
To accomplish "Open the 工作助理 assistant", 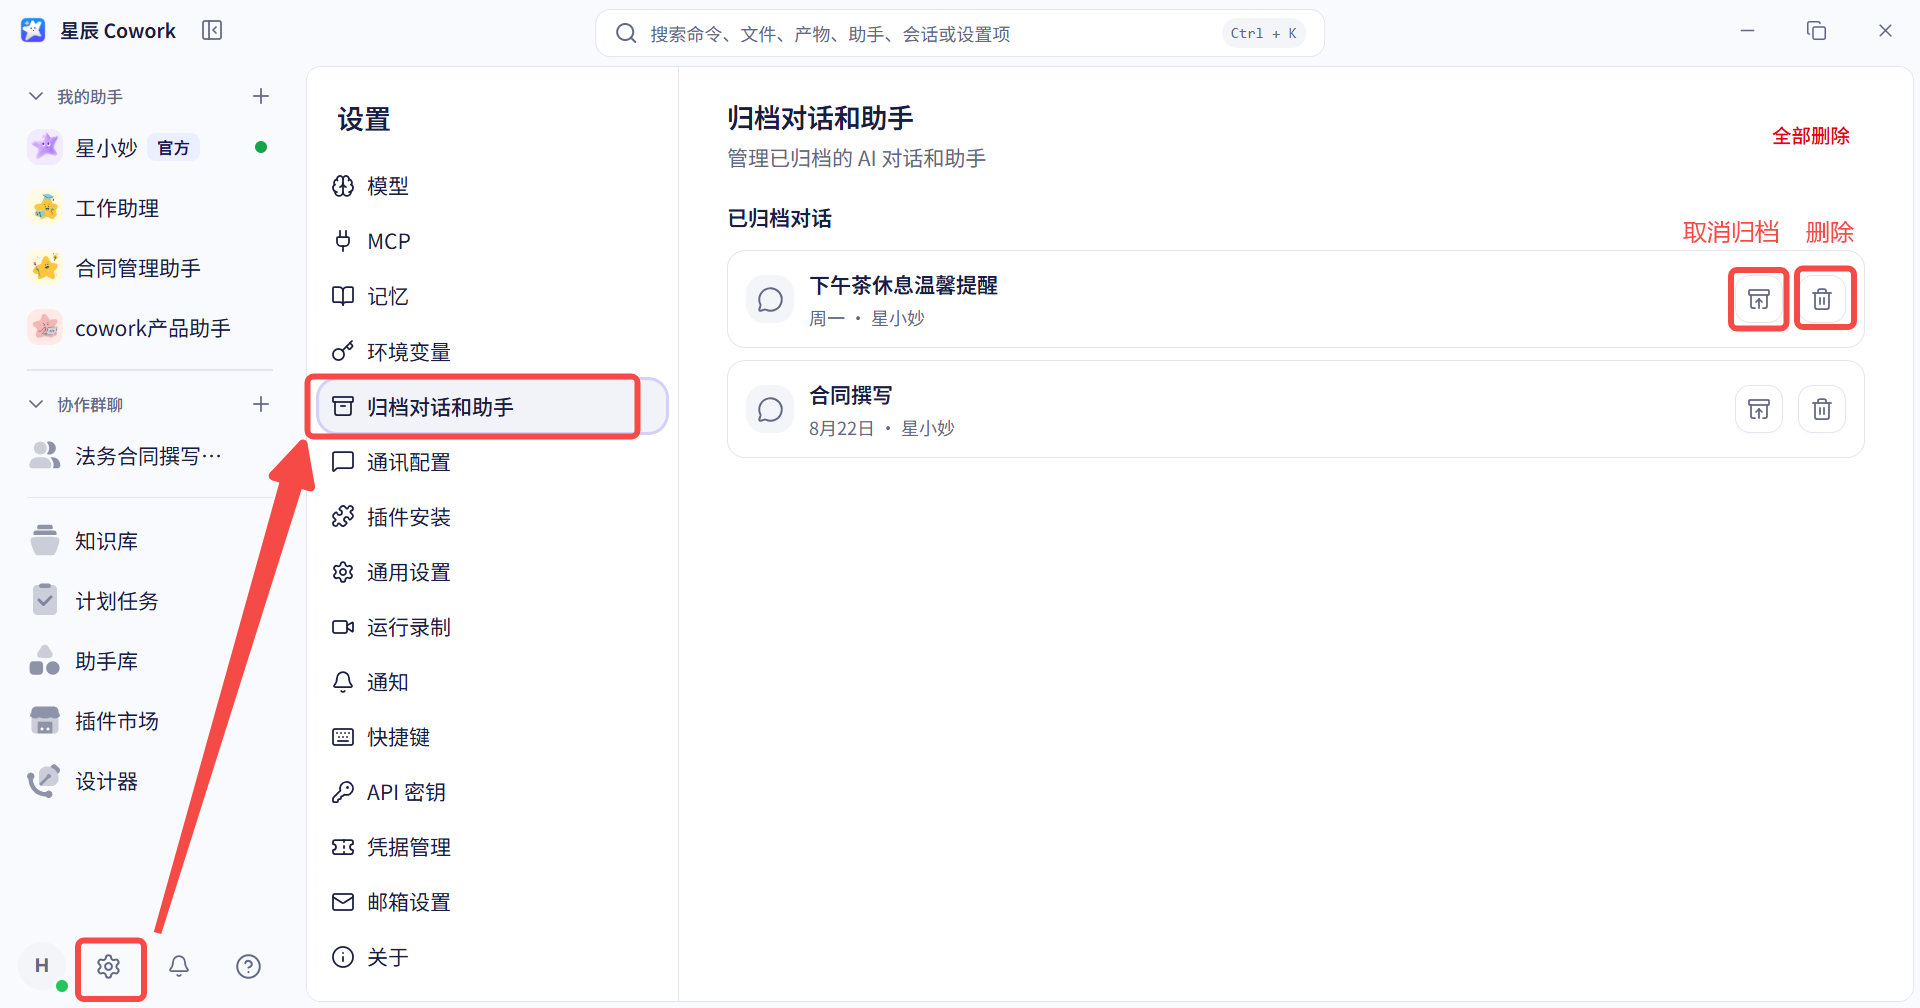I will 150,208.
